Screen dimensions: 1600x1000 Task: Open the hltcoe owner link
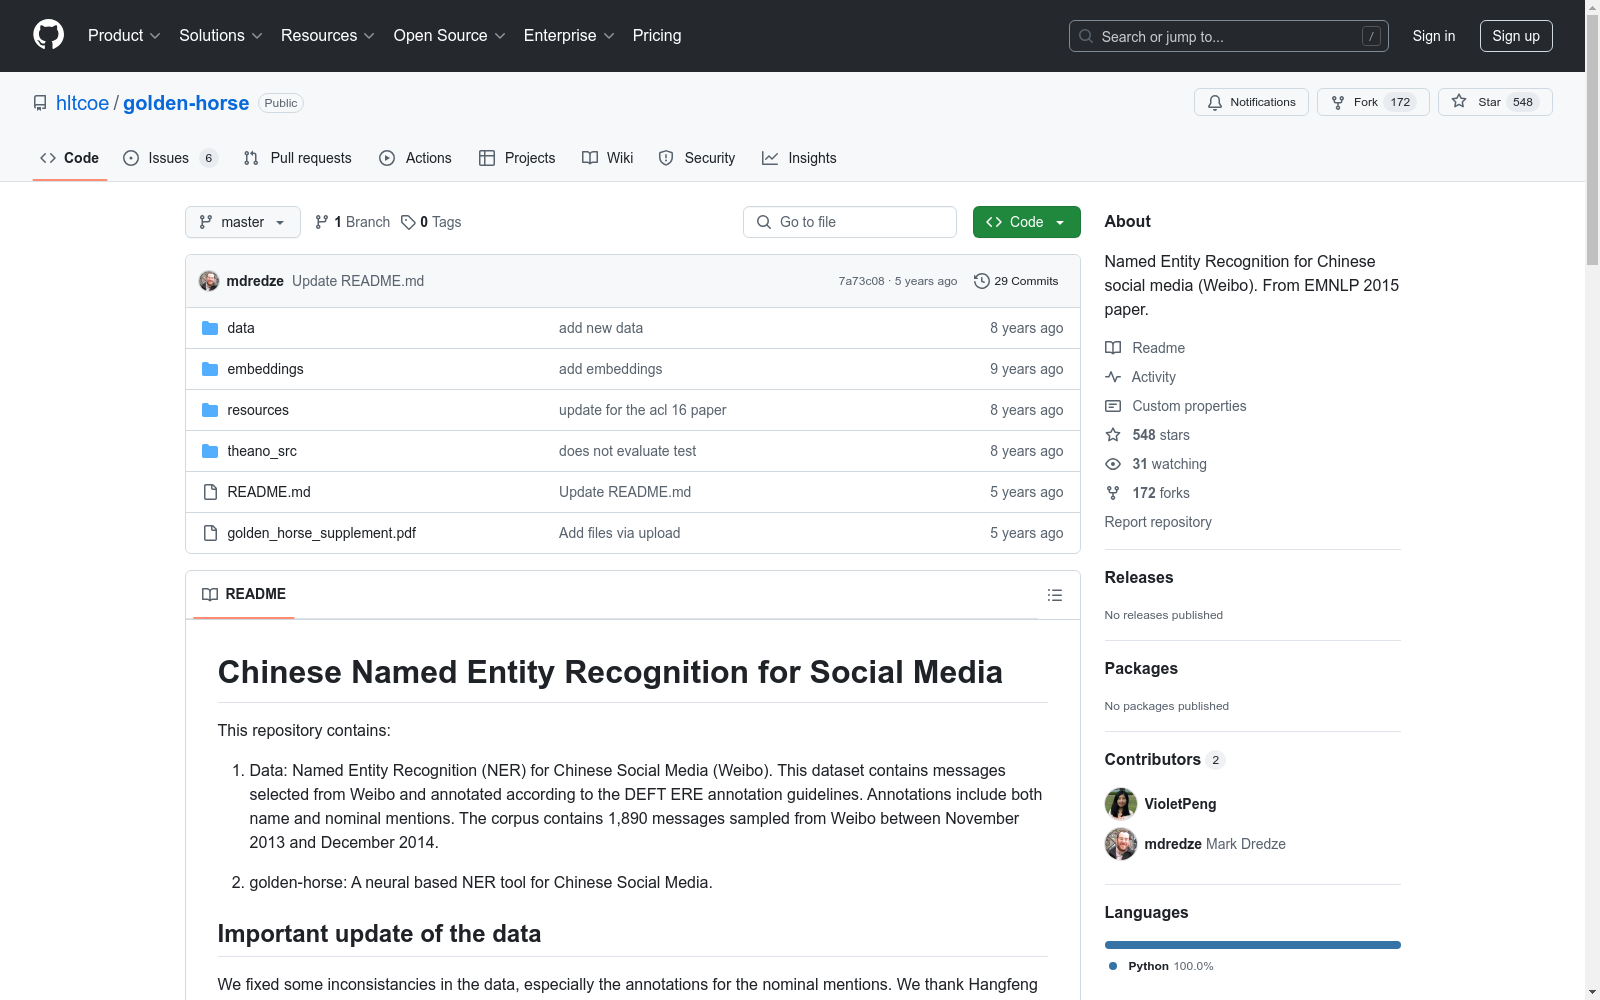coord(82,103)
